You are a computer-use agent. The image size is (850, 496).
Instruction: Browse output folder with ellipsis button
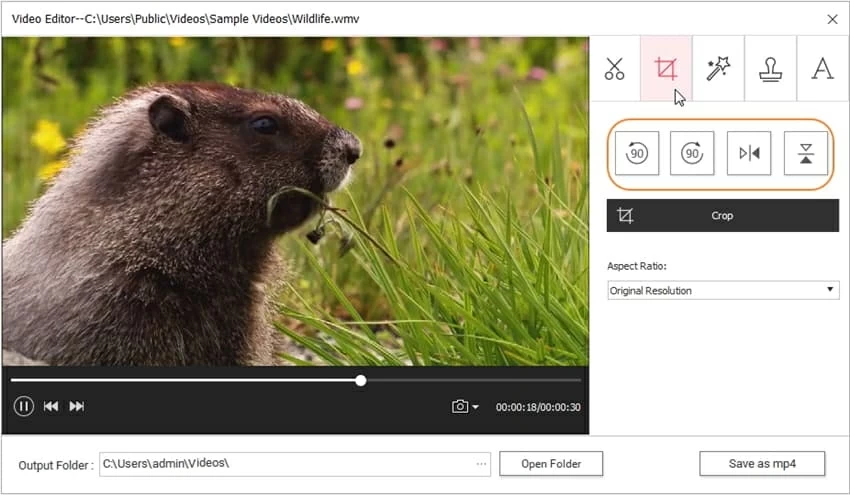click(482, 464)
